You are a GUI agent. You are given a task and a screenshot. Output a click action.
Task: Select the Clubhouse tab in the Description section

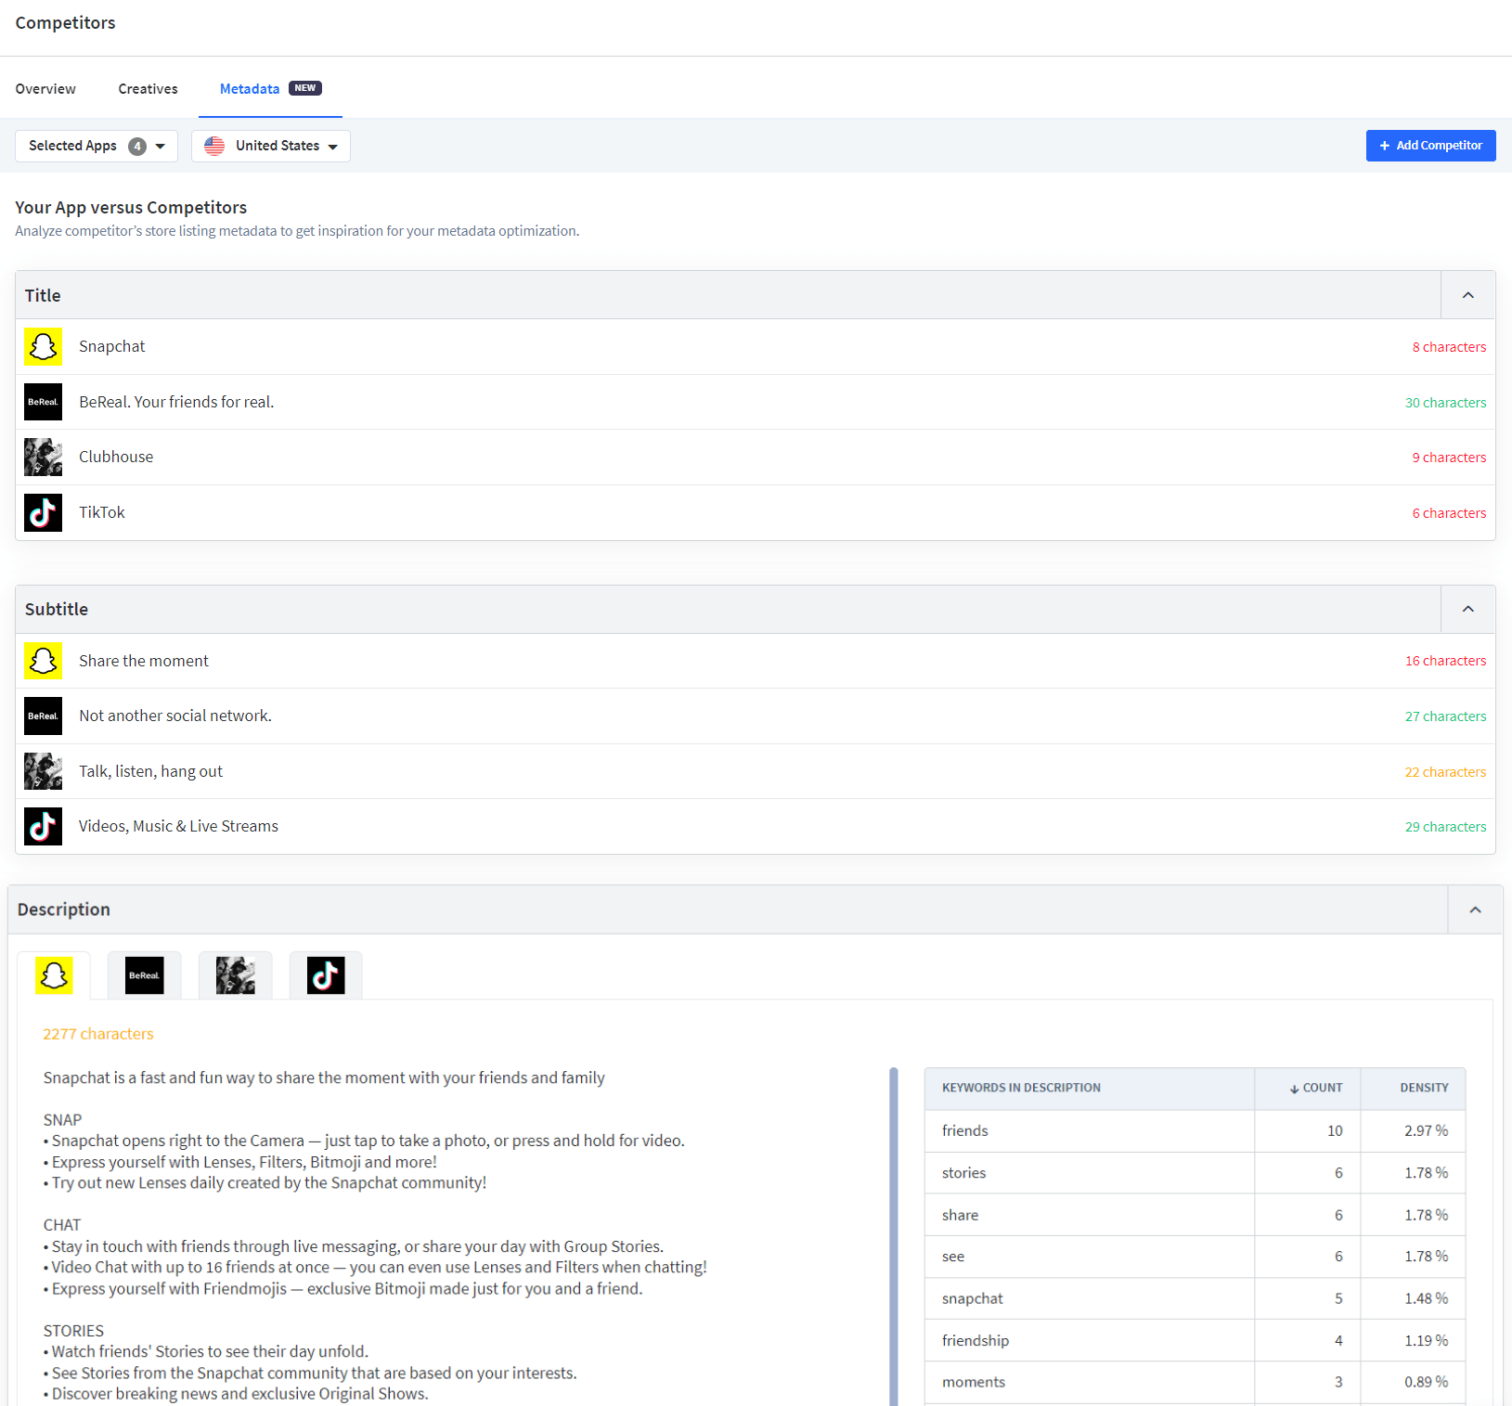coord(235,975)
